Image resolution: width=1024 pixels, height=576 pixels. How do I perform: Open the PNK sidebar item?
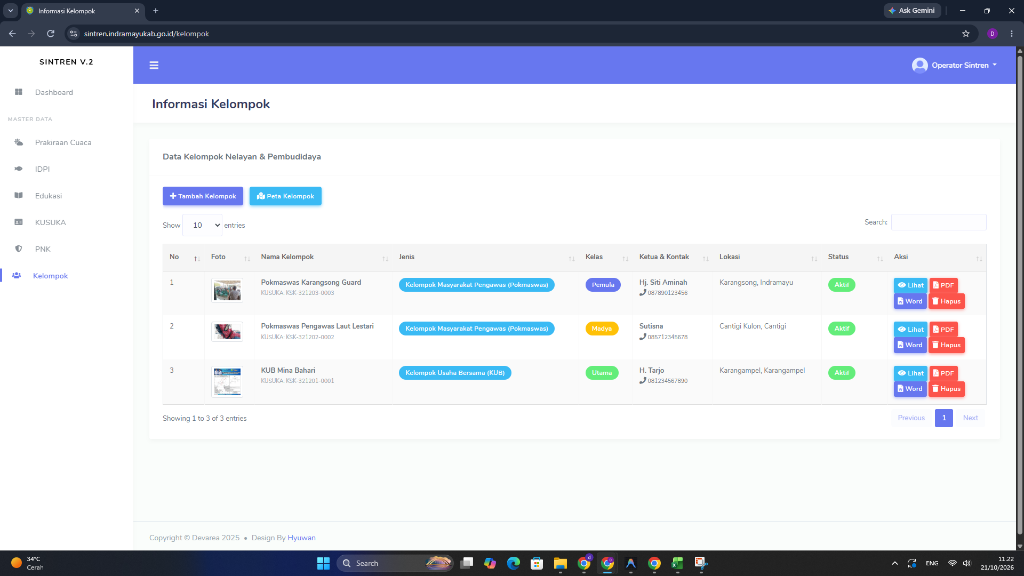pos(42,249)
